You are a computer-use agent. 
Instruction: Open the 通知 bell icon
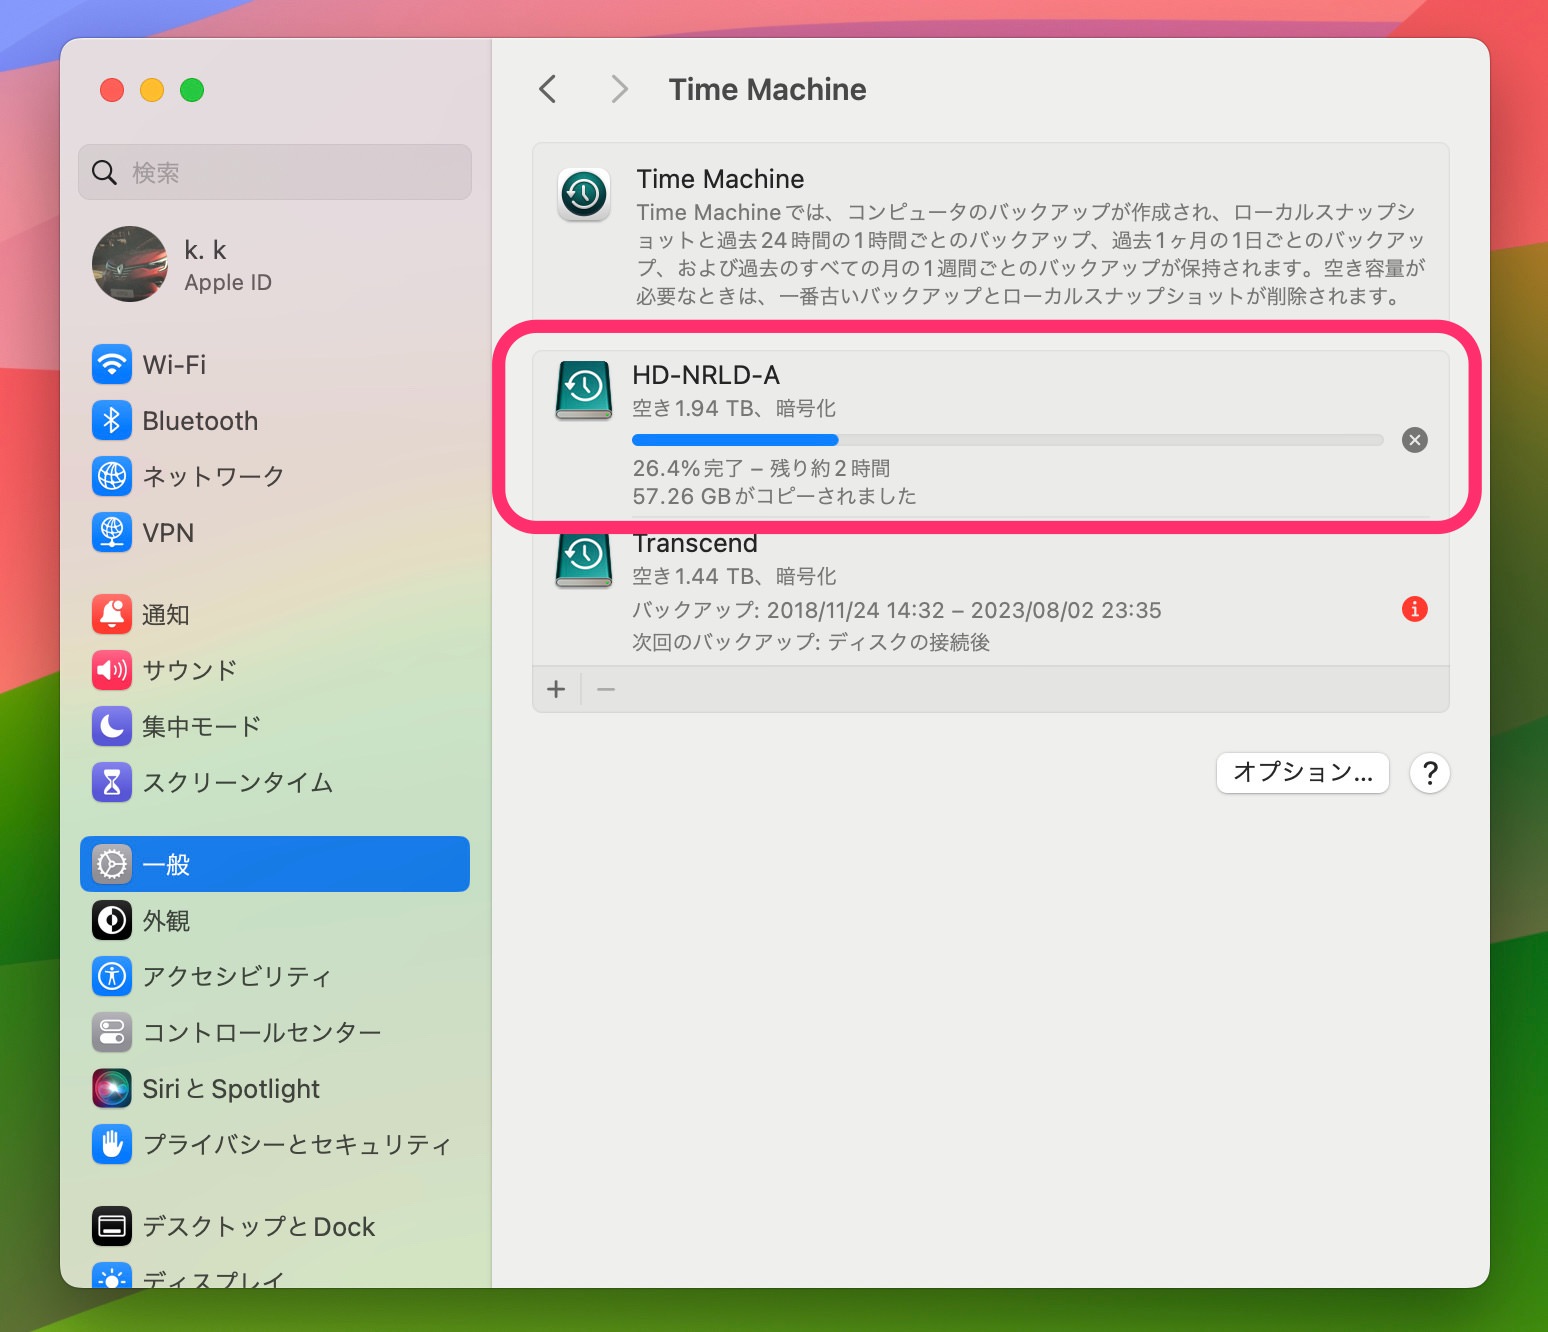click(x=112, y=614)
